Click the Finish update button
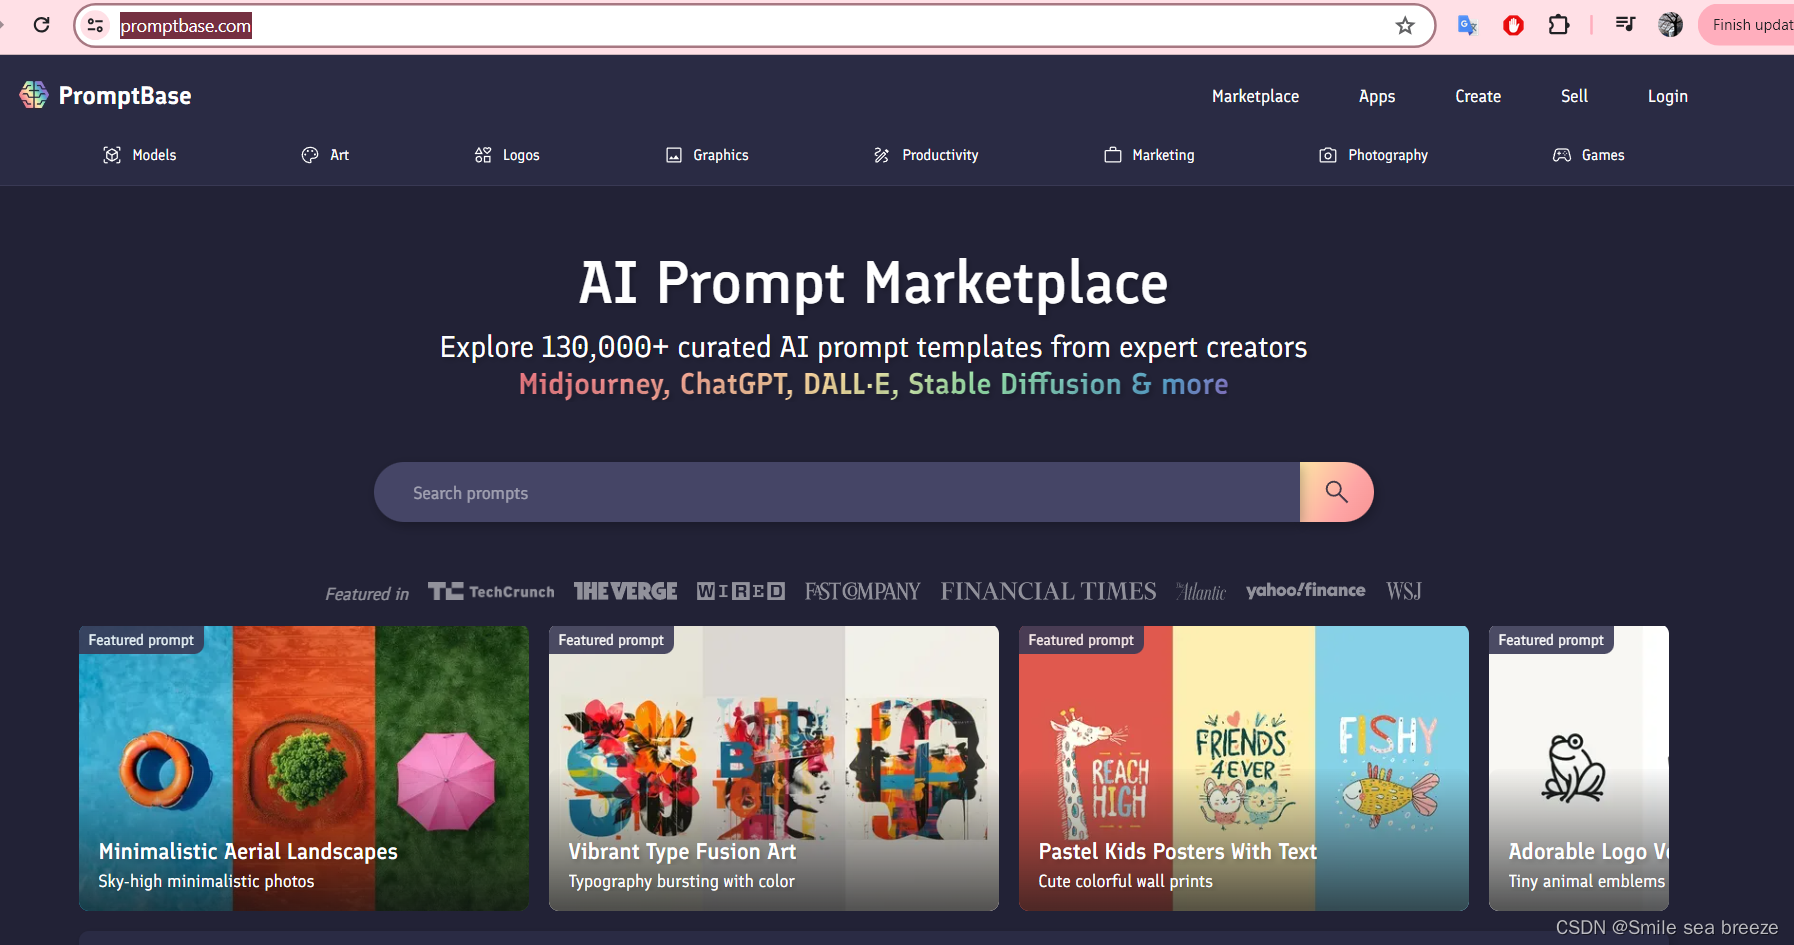 (x=1747, y=25)
